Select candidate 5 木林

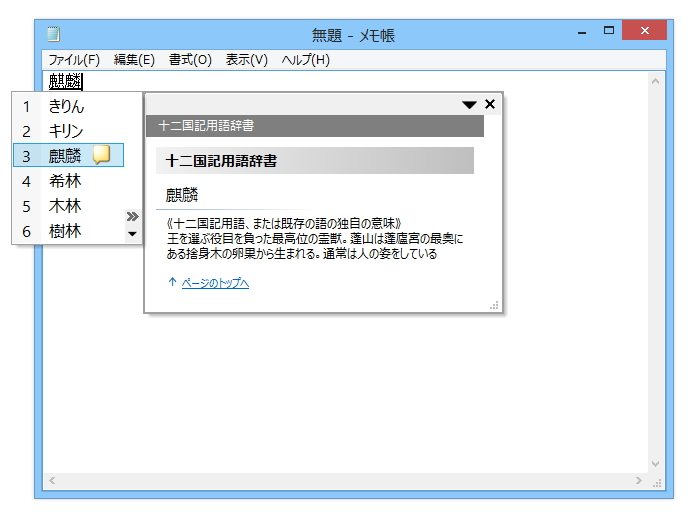[x=69, y=206]
